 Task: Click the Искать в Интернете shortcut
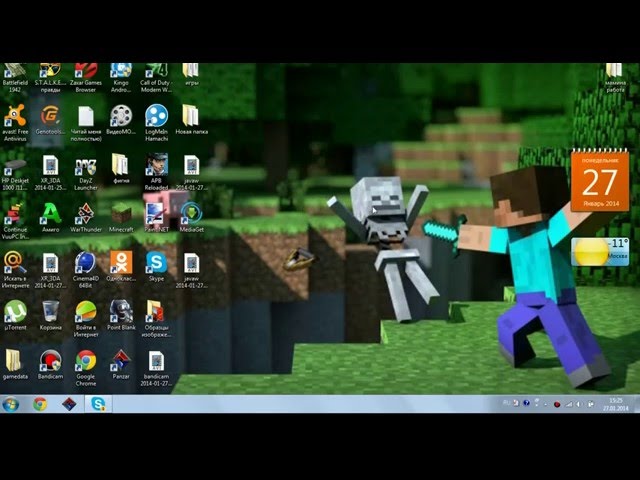pos(15,269)
